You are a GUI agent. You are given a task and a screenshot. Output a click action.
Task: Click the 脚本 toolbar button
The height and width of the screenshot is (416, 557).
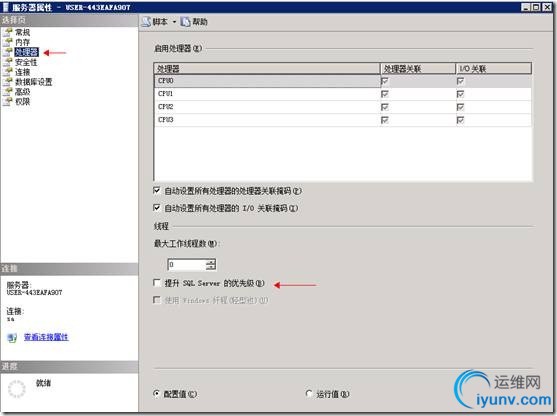[155, 22]
